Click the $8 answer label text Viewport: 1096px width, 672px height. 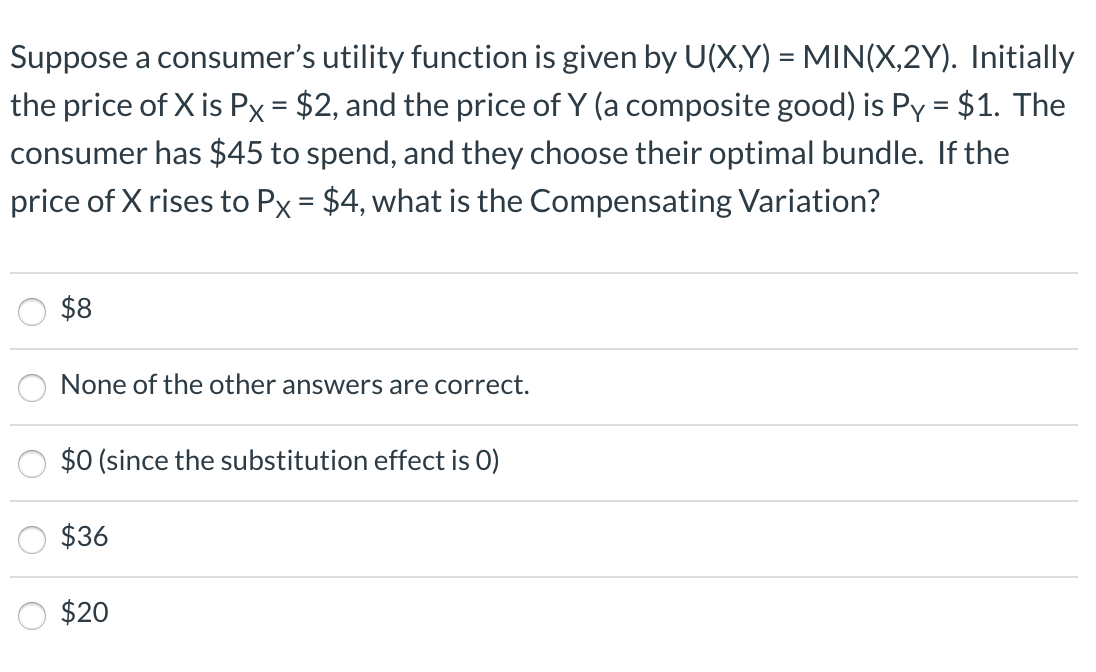tap(76, 309)
